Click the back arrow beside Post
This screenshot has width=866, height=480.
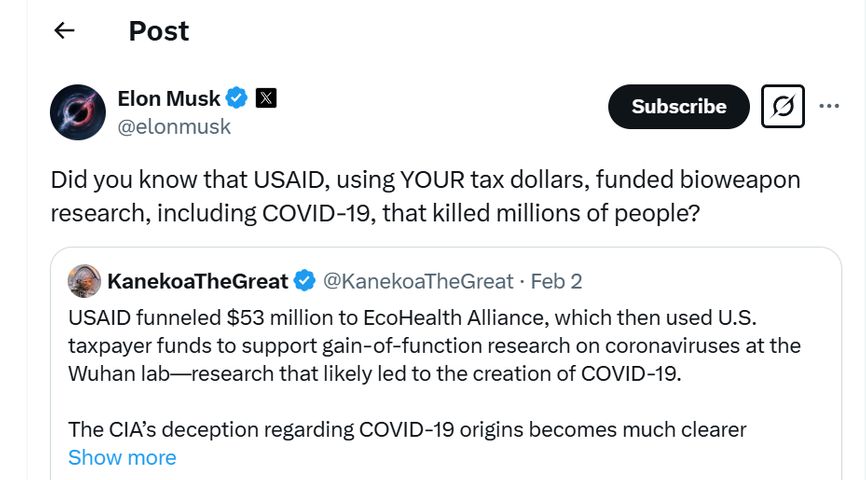tap(64, 31)
